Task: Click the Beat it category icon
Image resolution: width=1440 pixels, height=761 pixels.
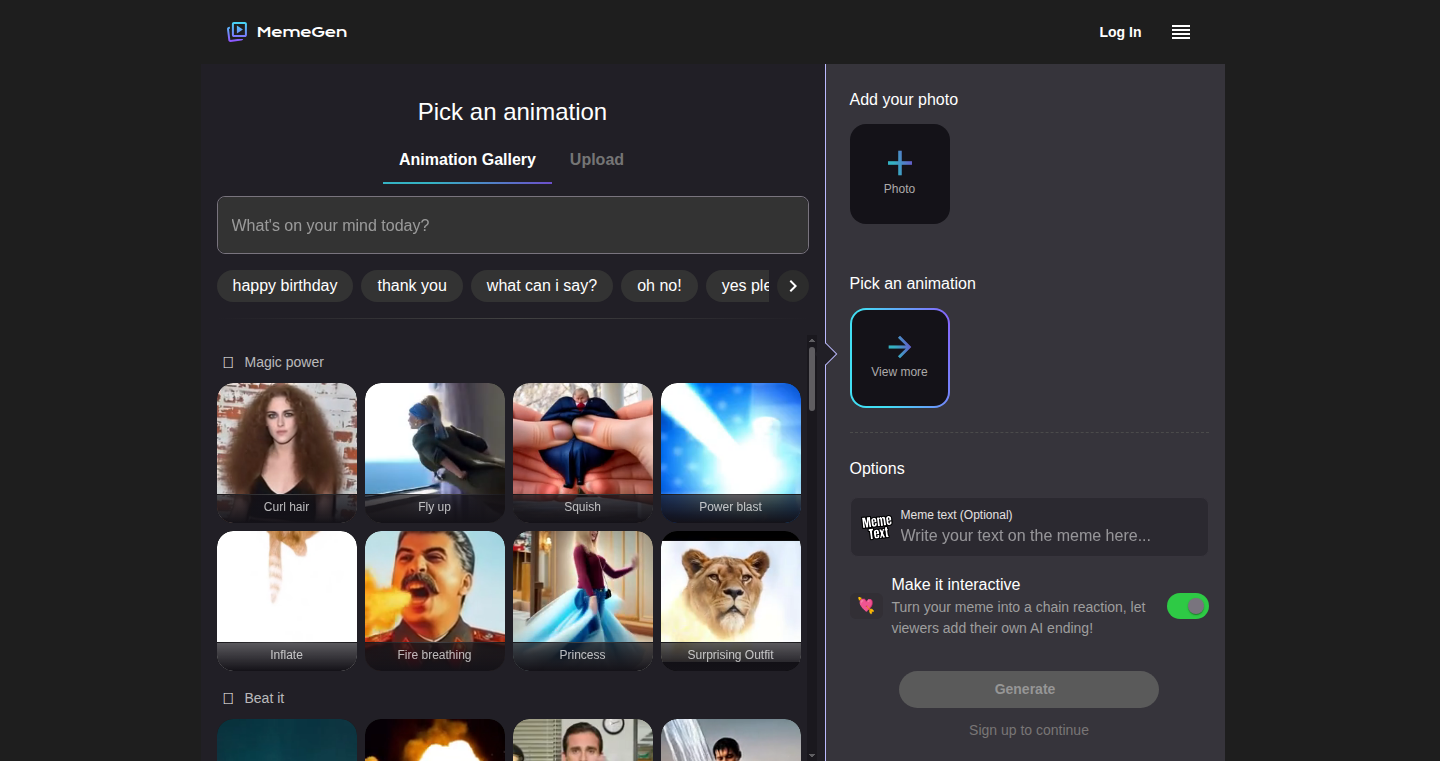Action: 228,698
